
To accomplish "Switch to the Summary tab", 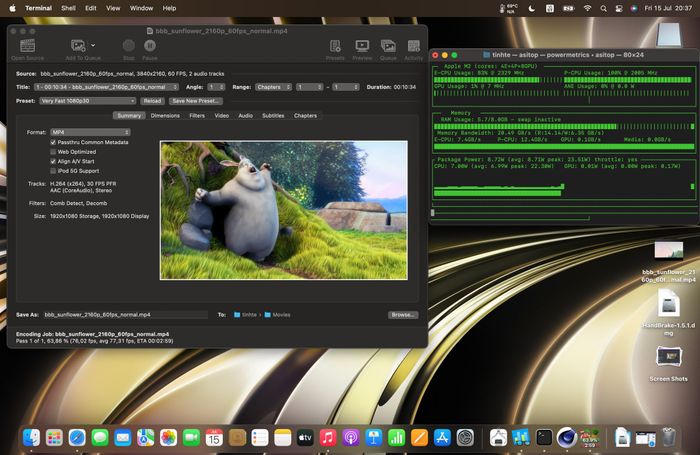I will [x=129, y=116].
